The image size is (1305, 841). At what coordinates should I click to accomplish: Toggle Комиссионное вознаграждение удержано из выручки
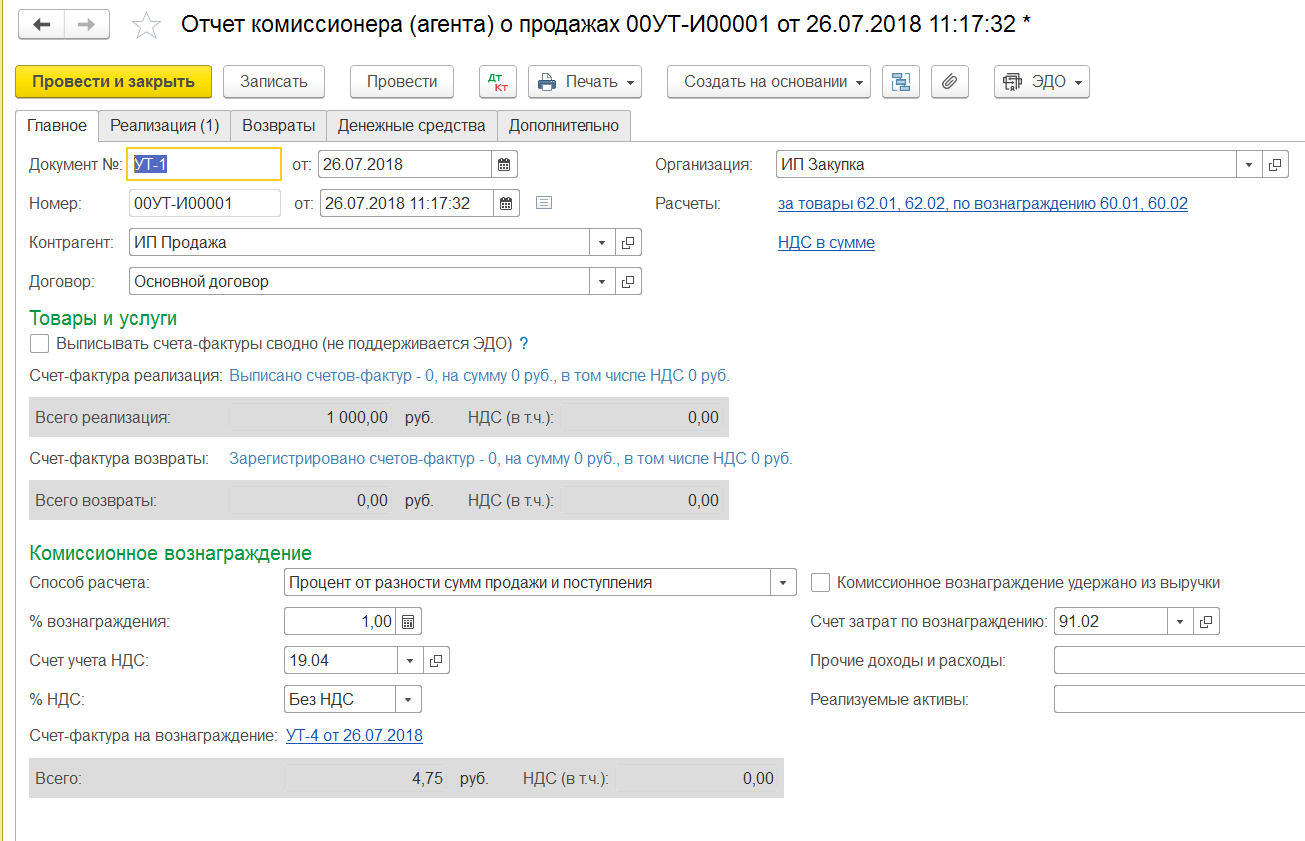[821, 583]
